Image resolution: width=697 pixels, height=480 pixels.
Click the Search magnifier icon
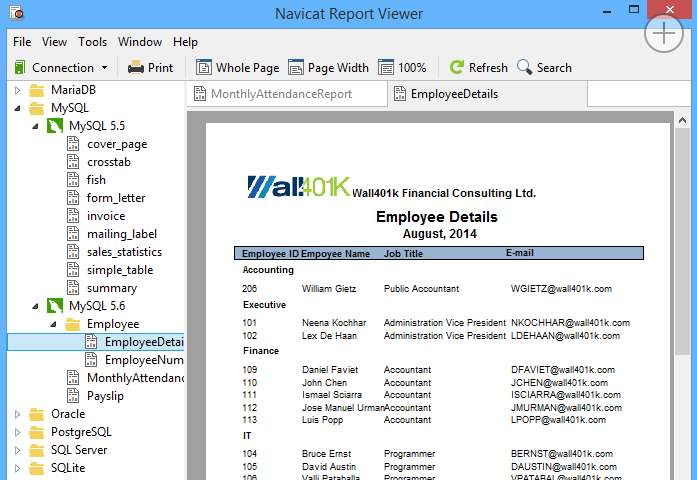click(525, 67)
